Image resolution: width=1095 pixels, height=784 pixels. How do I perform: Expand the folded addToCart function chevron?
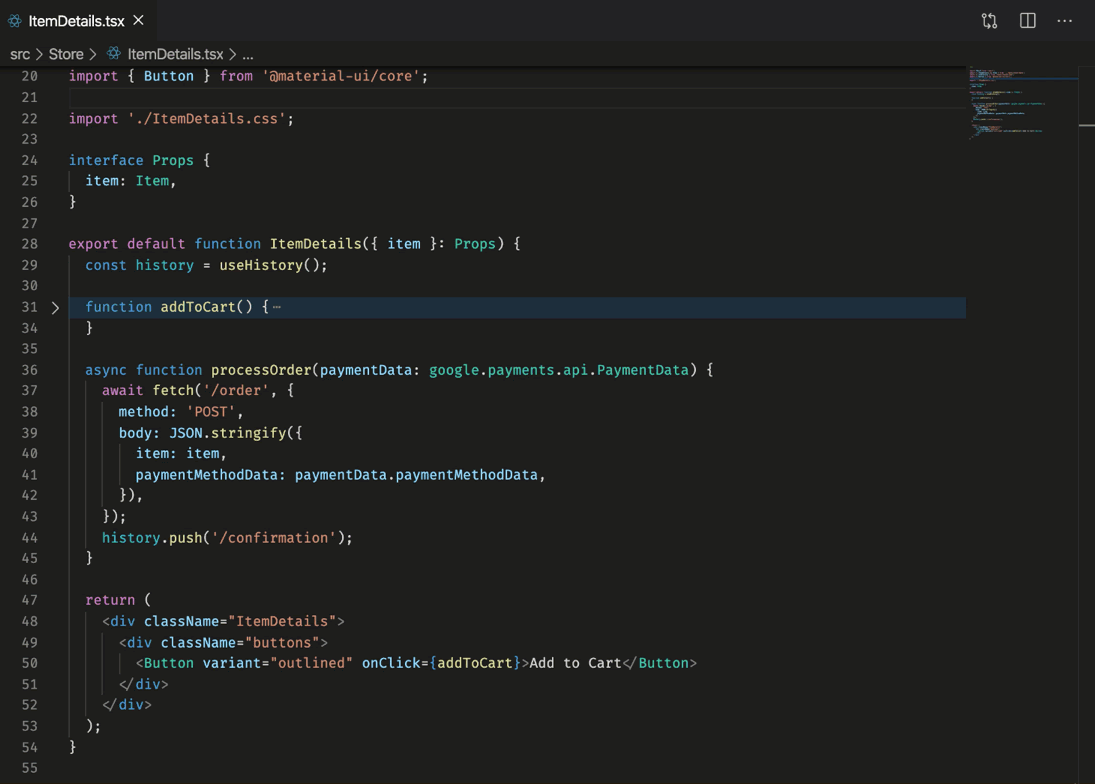tap(55, 308)
